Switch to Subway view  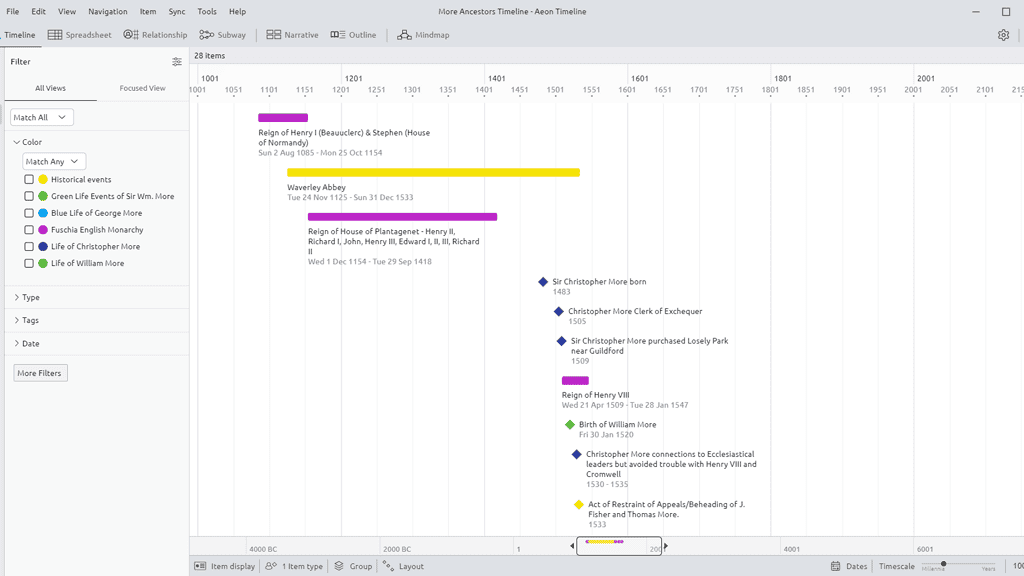click(x=223, y=35)
